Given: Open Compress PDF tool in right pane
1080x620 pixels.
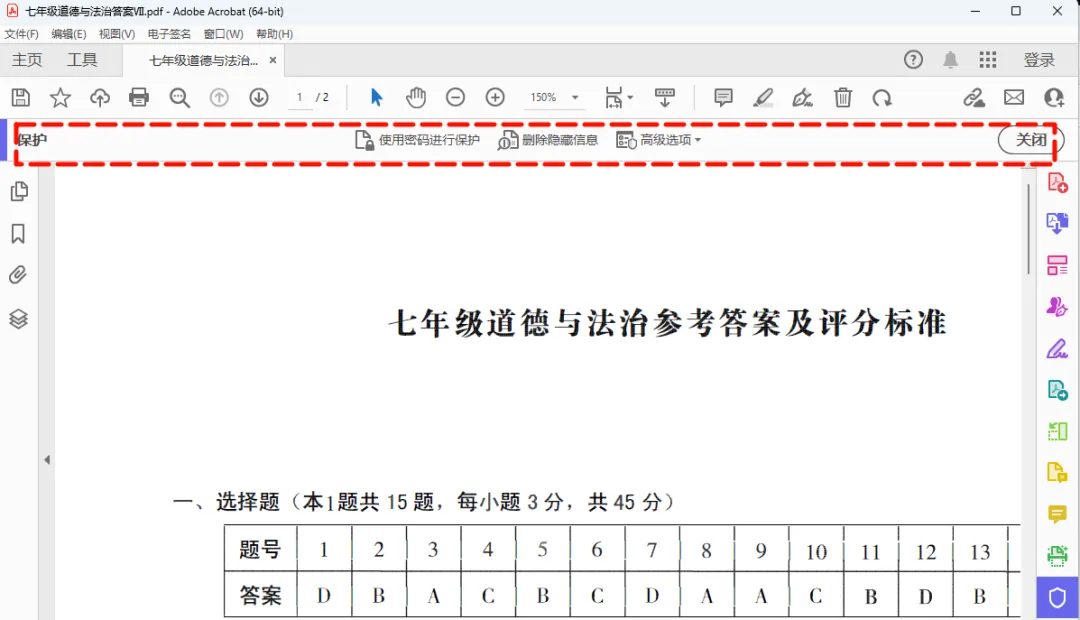Looking at the screenshot, I should click(x=1057, y=432).
